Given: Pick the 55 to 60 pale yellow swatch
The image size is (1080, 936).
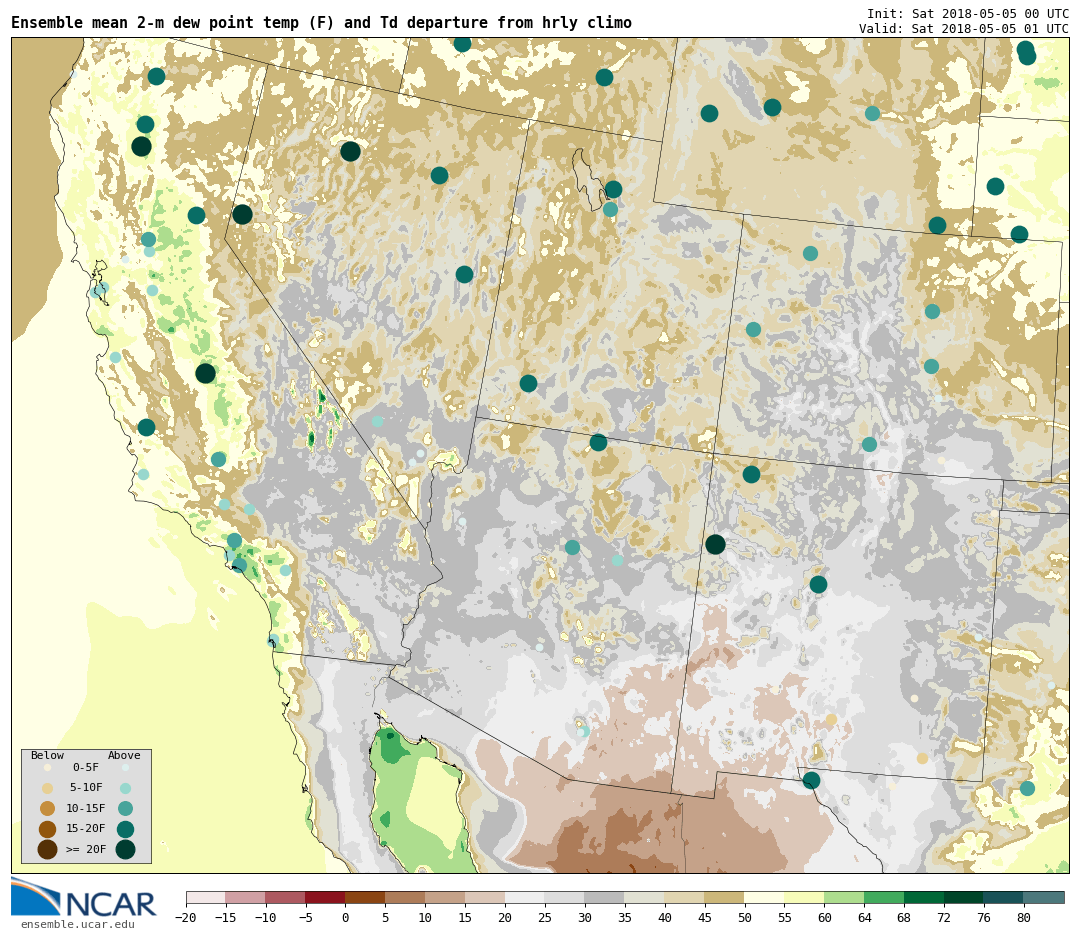Looking at the screenshot, I should click(x=805, y=897).
